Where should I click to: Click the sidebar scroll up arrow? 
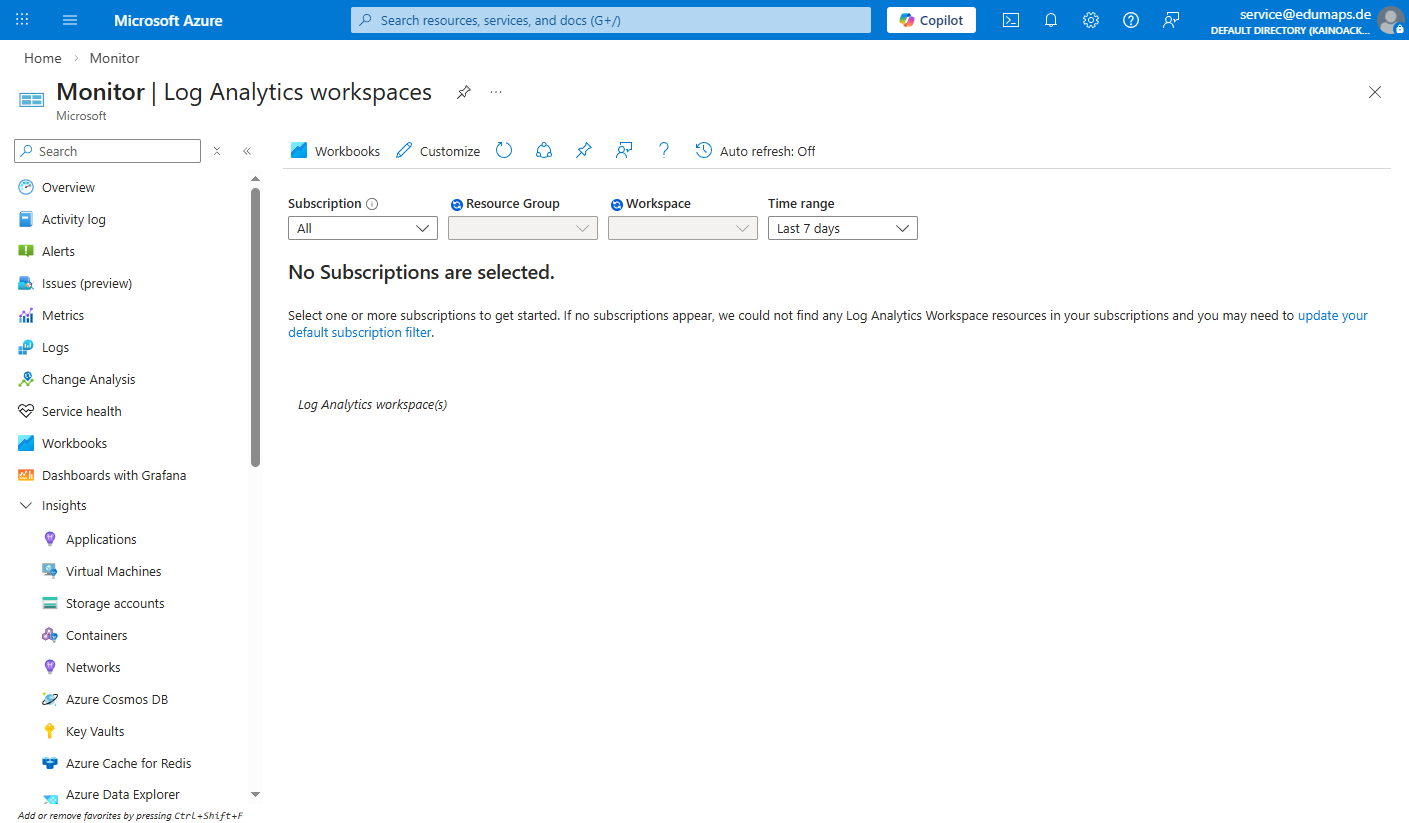(255, 179)
